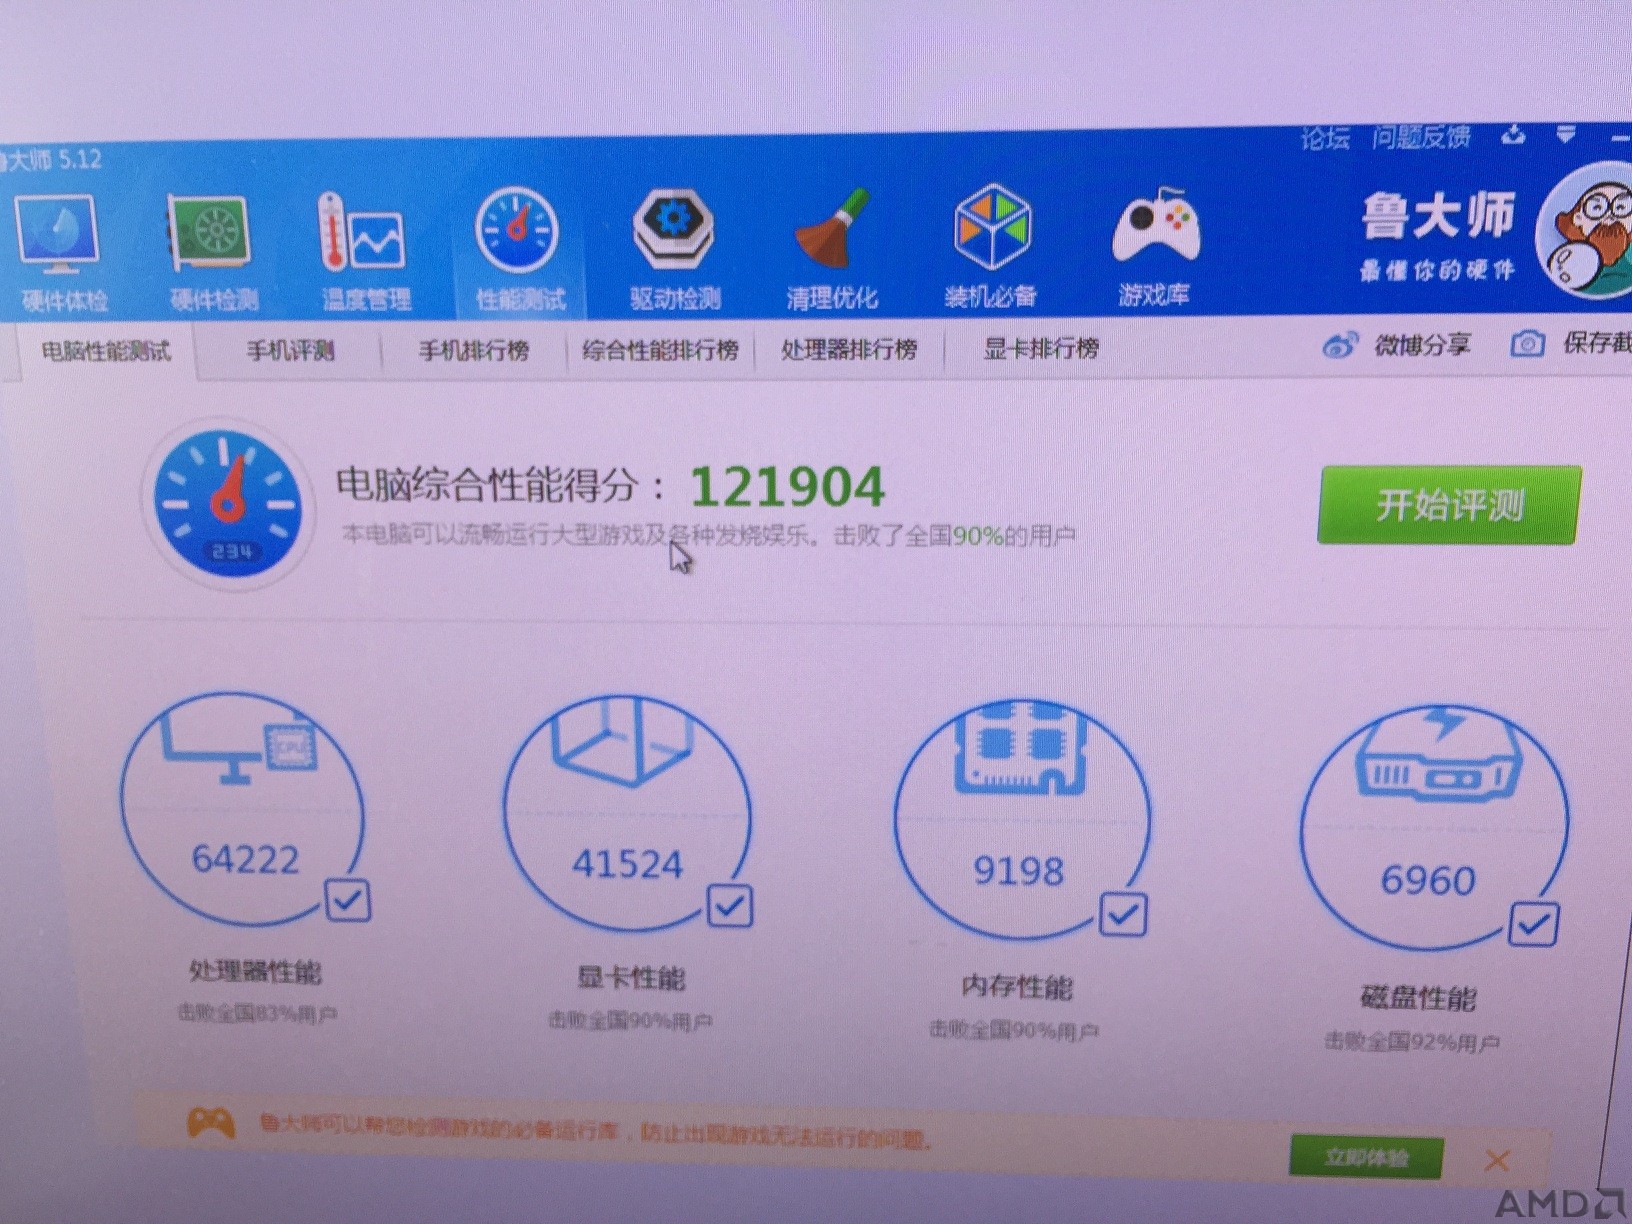The height and width of the screenshot is (1224, 1632).
Task: Click the camera screenshot icon
Action: pyautogui.click(x=1527, y=344)
